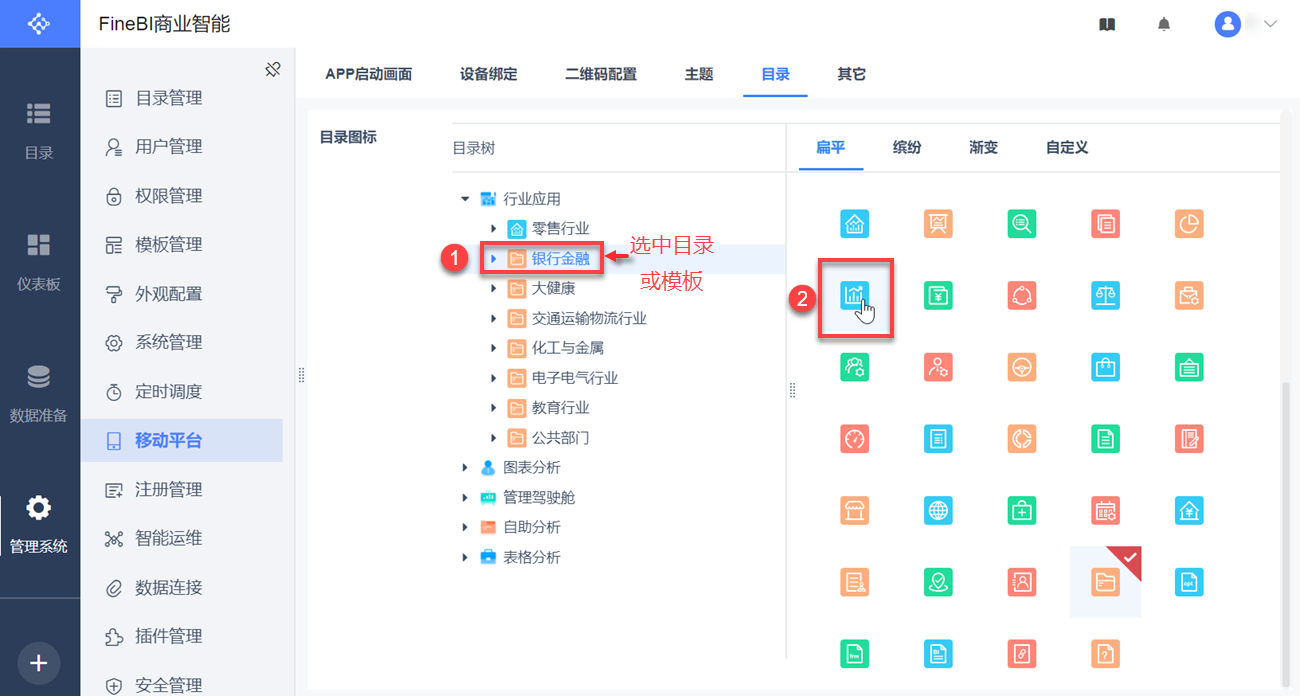Go to 数据连接 in the sidebar

[x=168, y=587]
